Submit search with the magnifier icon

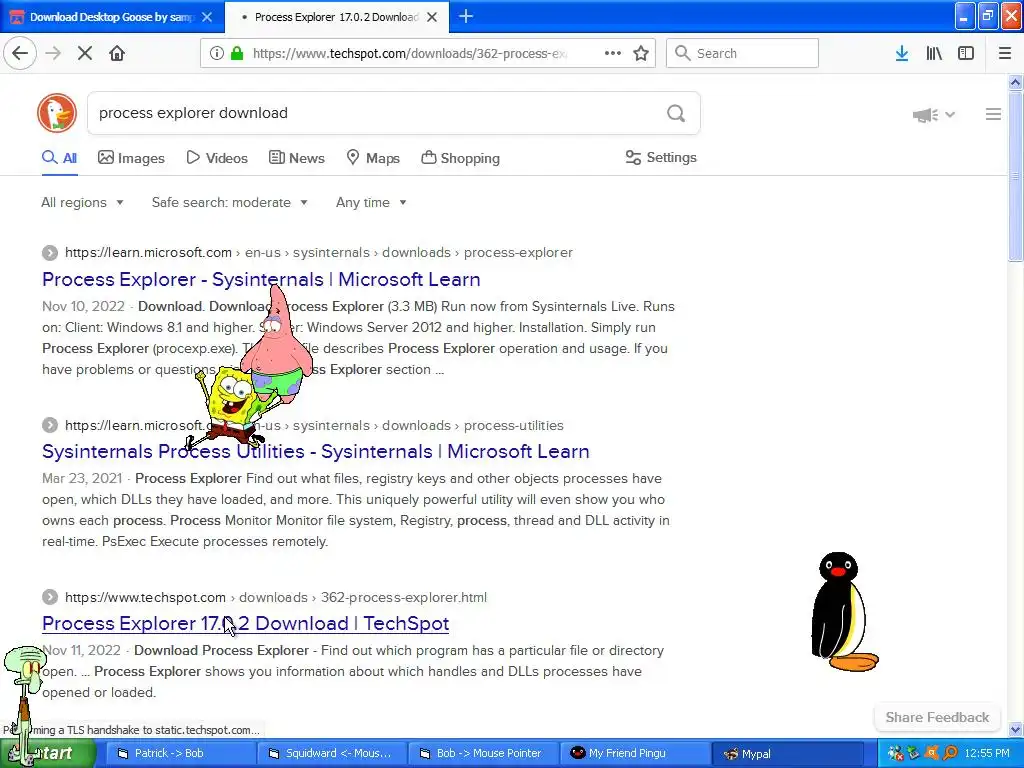(x=676, y=113)
